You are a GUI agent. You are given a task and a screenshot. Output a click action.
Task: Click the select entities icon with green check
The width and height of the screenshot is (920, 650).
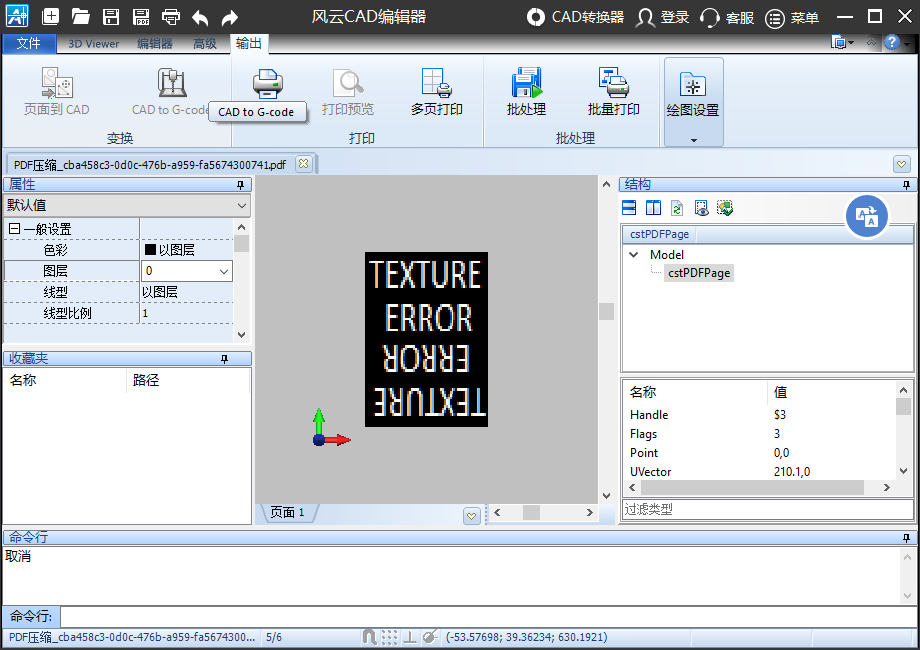(x=725, y=208)
